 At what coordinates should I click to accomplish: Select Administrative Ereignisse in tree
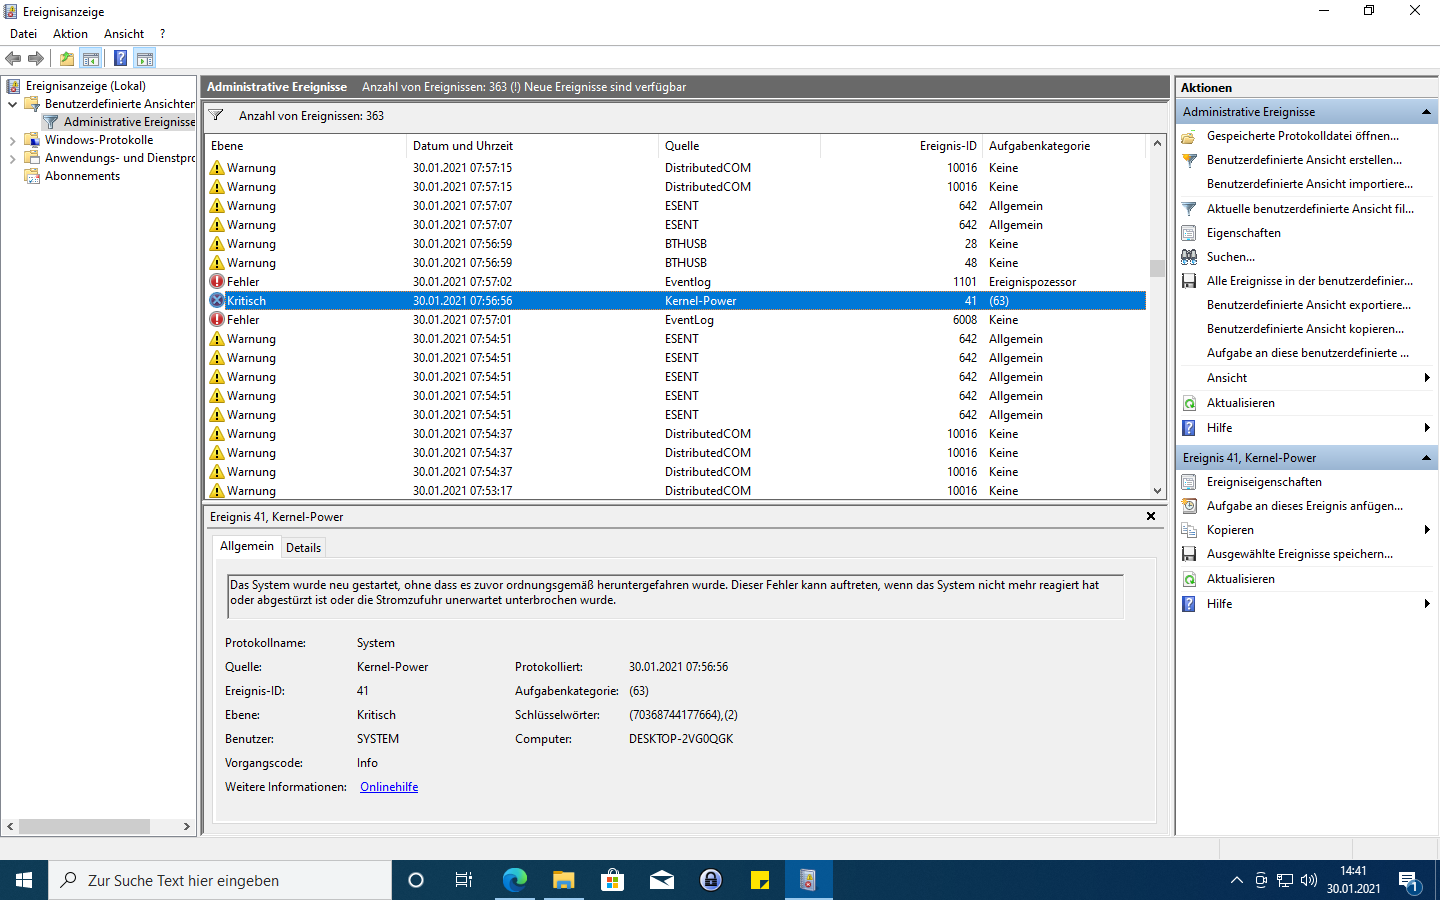click(129, 122)
